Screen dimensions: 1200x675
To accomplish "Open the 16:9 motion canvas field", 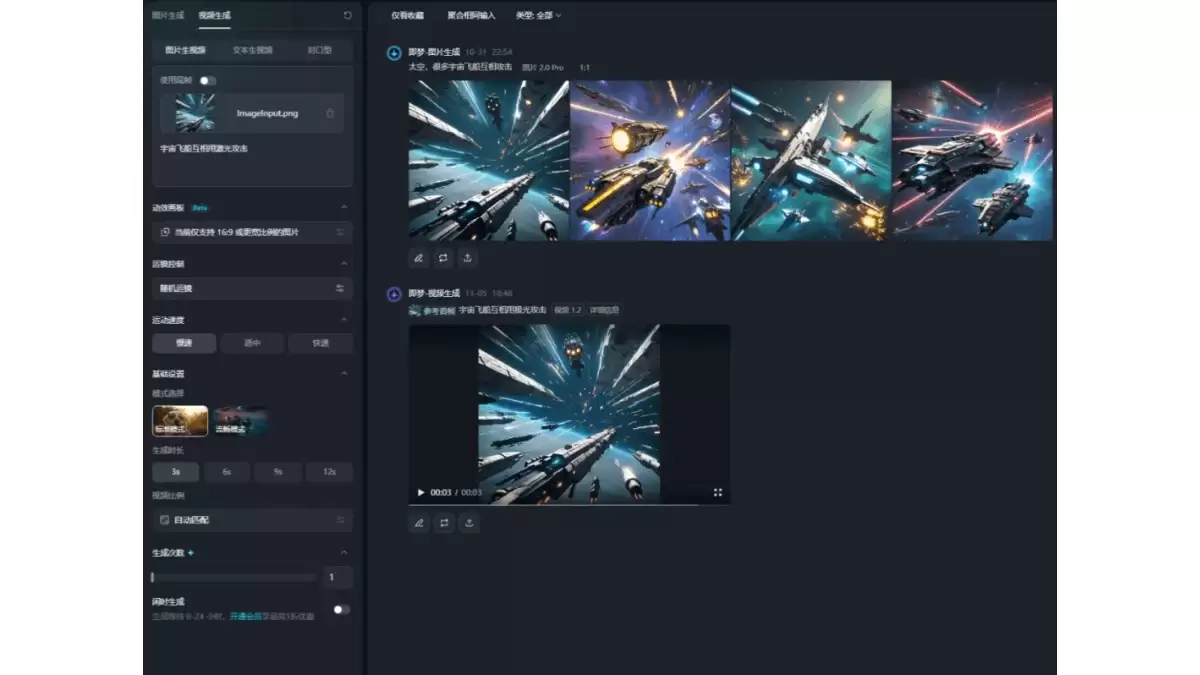I will click(x=252, y=232).
